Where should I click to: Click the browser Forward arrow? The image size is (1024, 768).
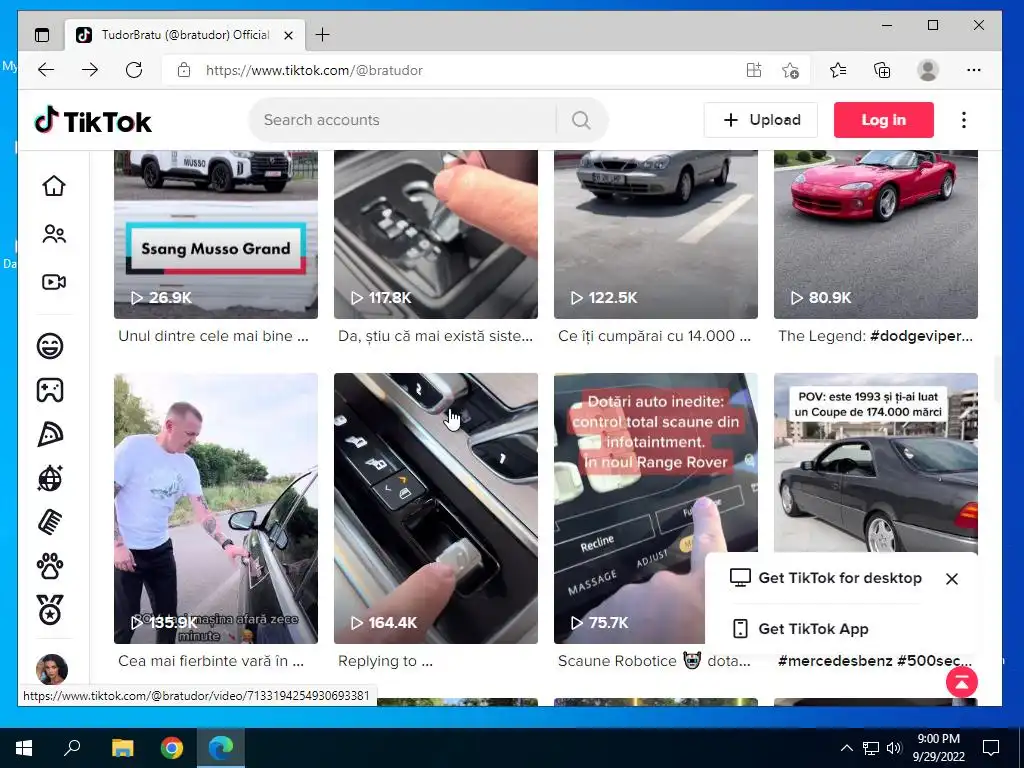(x=89, y=70)
